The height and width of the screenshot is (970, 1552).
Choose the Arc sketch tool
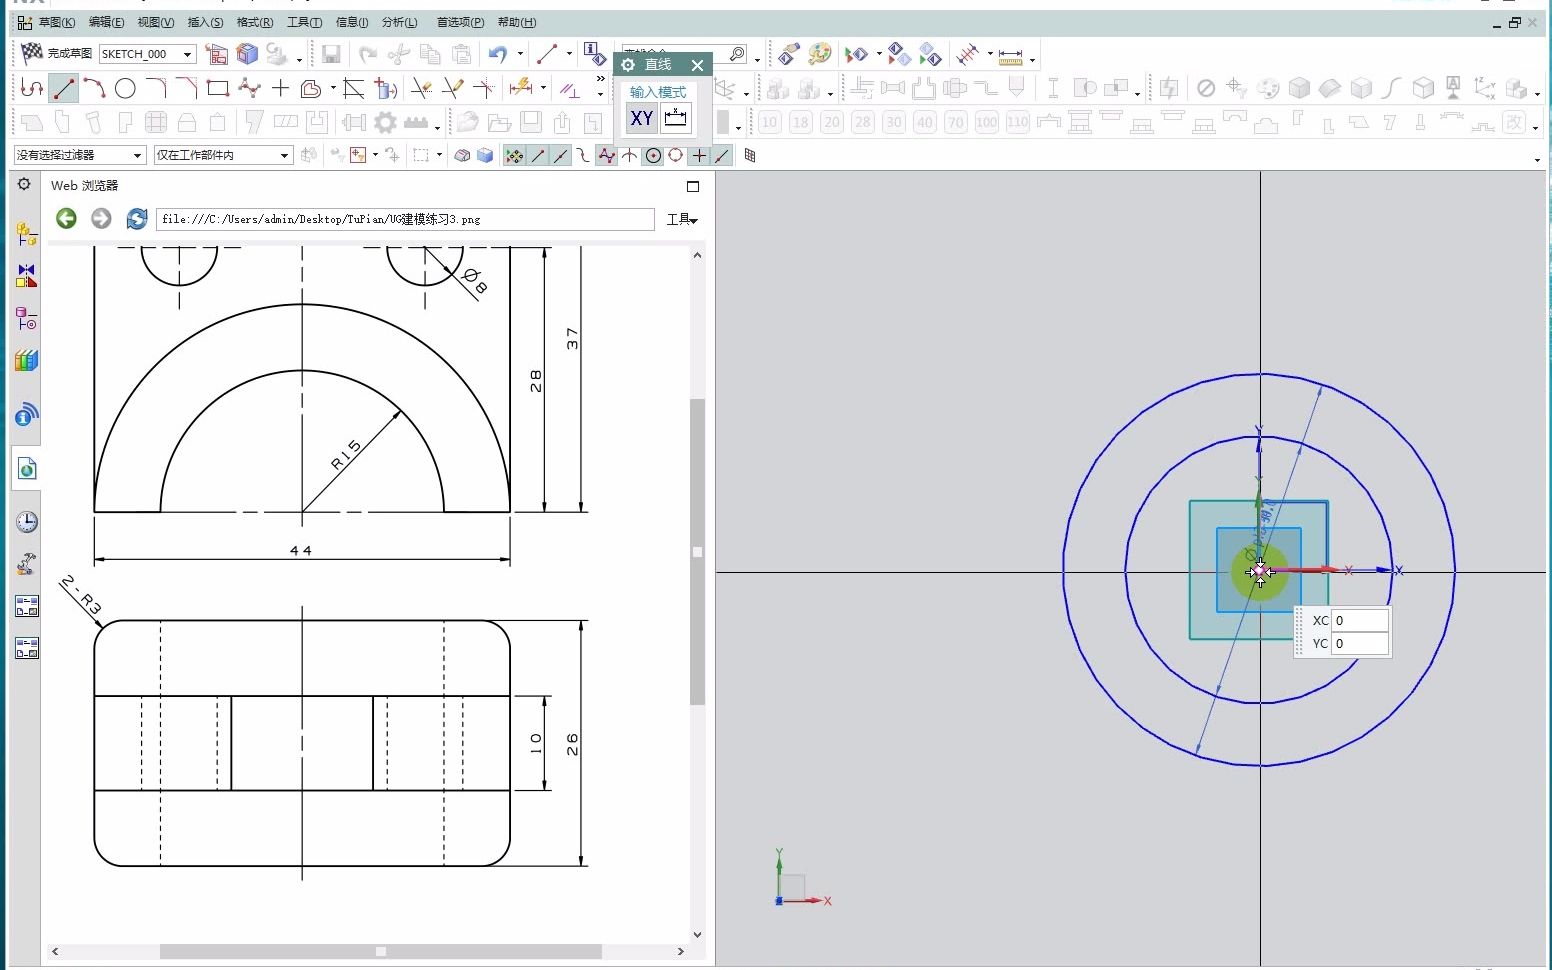click(x=94, y=89)
